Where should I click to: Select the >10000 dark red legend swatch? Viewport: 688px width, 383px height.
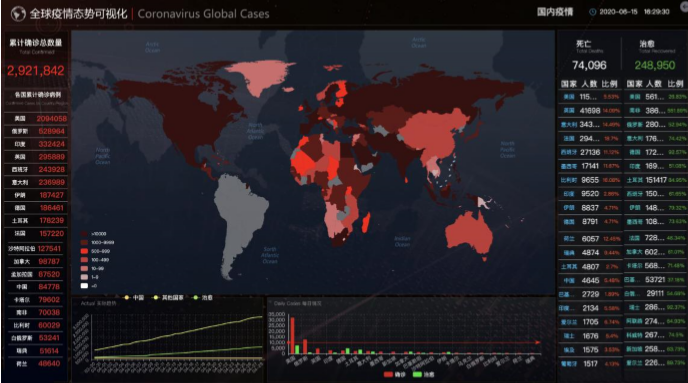pos(84,234)
